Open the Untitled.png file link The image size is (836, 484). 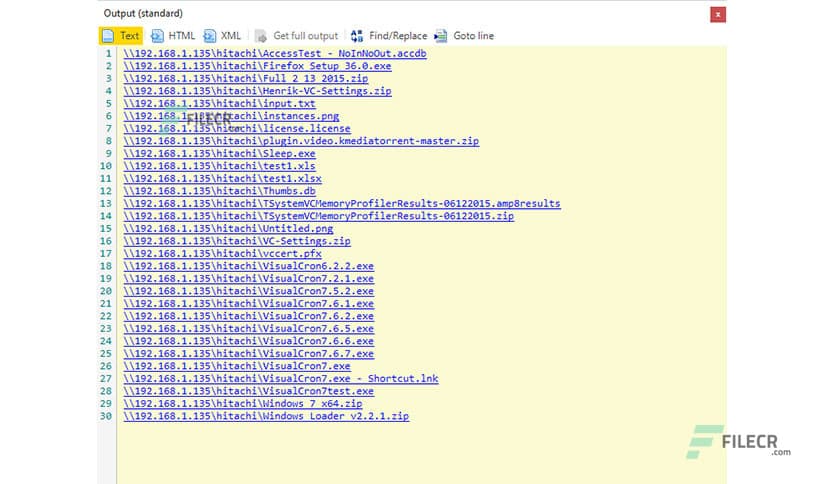[229, 228]
